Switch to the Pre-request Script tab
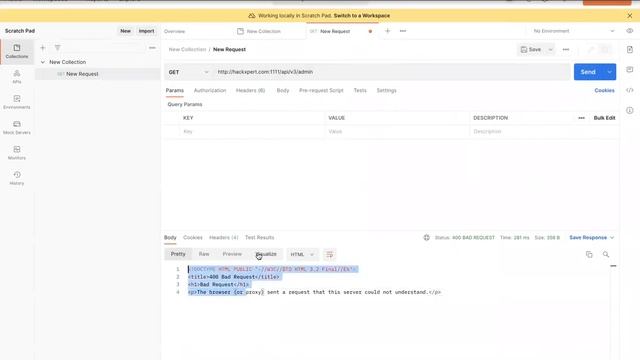Screen dimensions: 640x360 point(321,90)
